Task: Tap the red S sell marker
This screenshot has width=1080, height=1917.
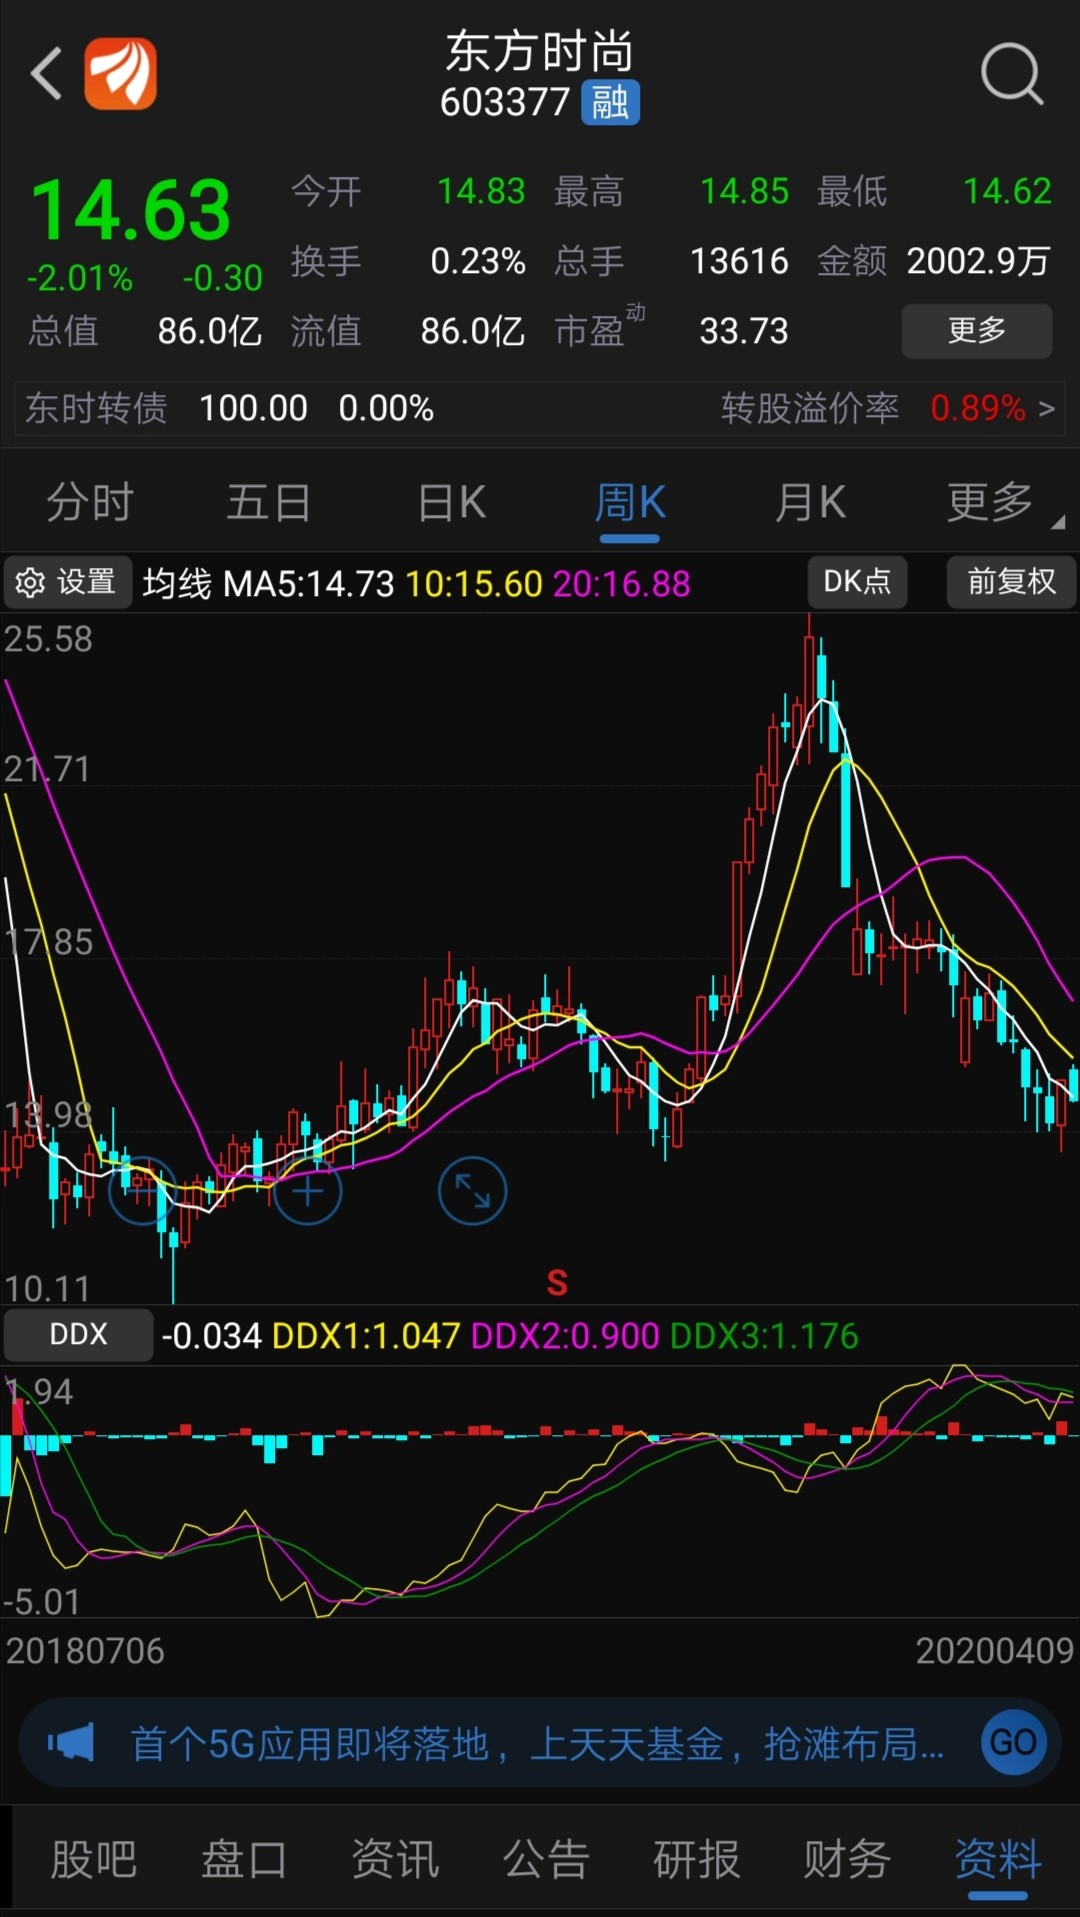Action: coord(557,1283)
